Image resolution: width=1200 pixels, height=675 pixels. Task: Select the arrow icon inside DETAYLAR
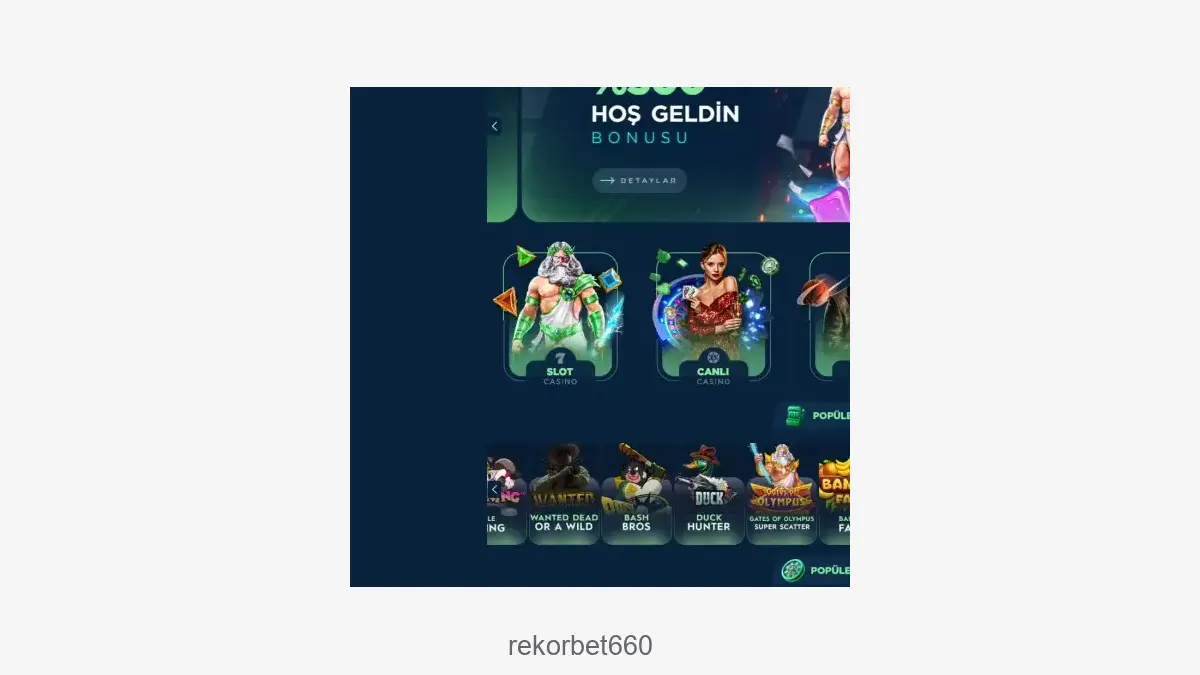coord(607,181)
